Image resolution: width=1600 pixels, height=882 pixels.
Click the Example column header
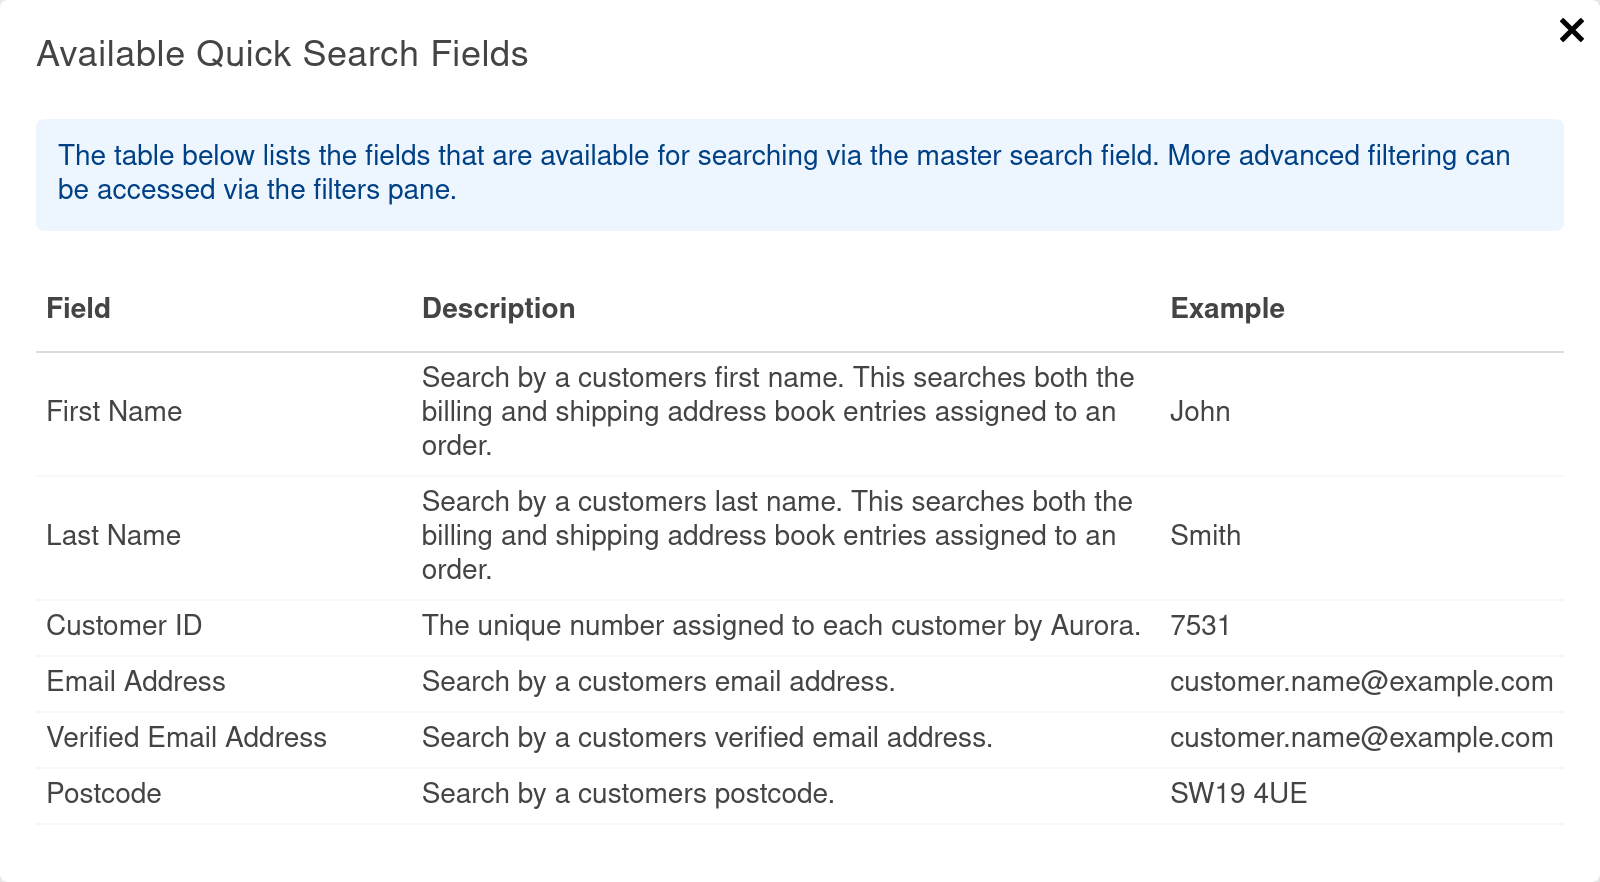click(1227, 308)
